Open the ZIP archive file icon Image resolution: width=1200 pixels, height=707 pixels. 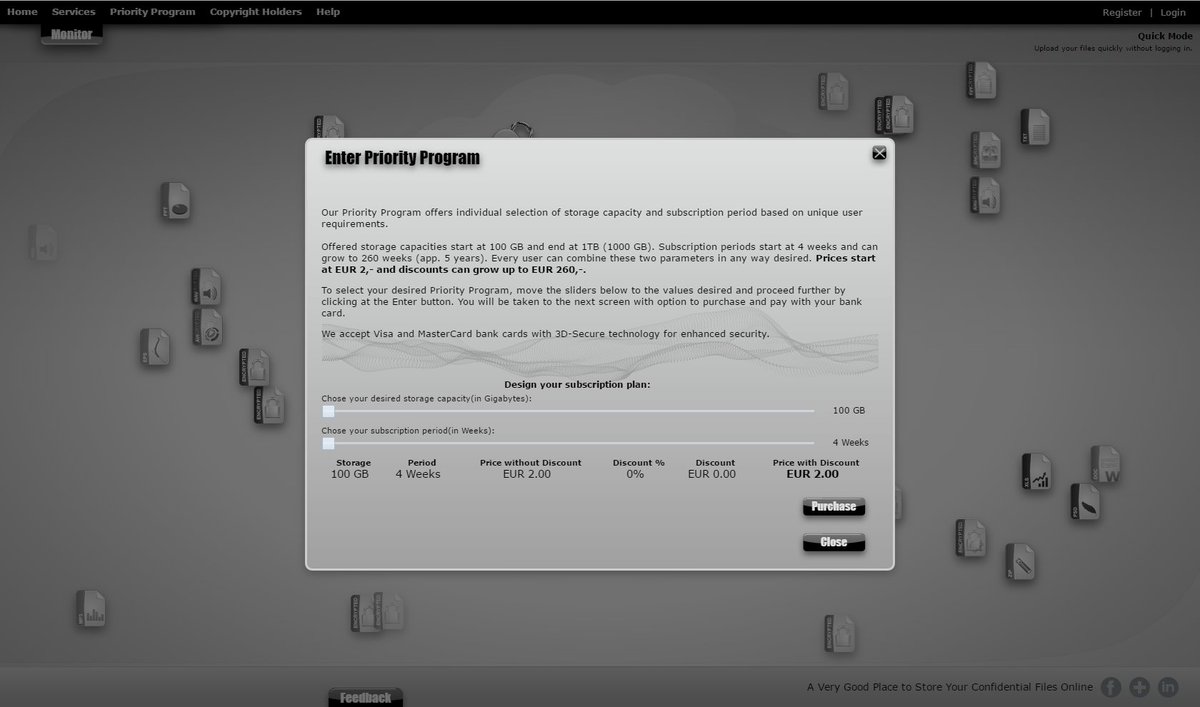click(x=1020, y=562)
